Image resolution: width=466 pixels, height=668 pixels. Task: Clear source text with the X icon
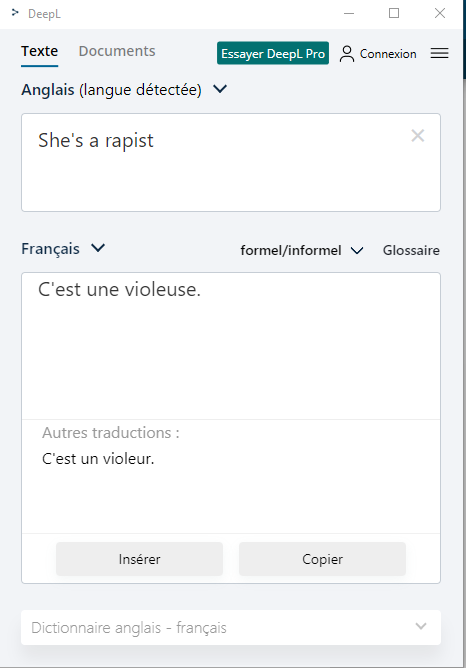(x=417, y=136)
